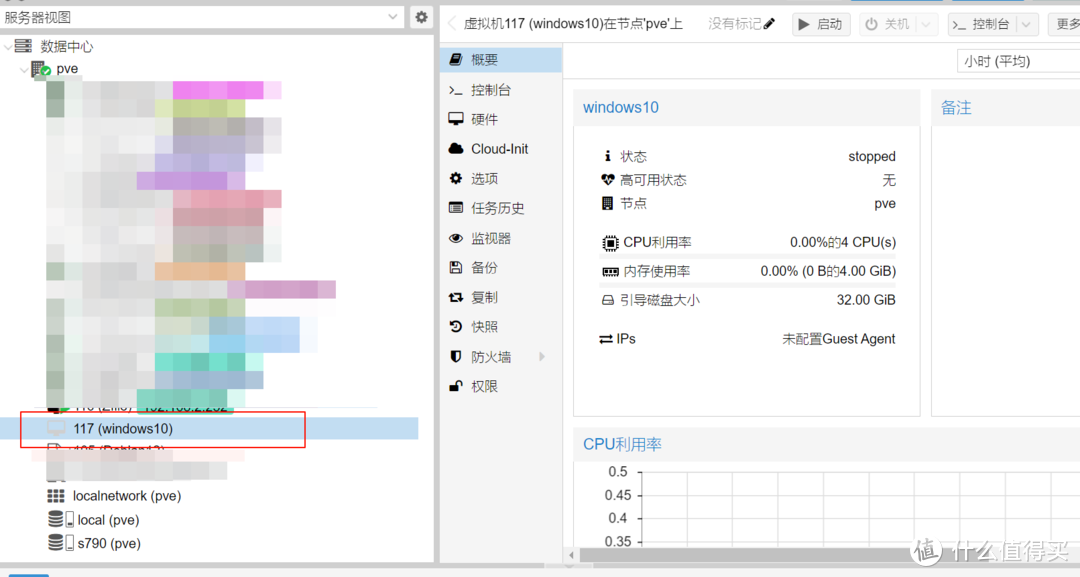Expand the 服务器视图 view selector dropdown
Image resolution: width=1080 pixels, height=577 pixels.
[x=394, y=16]
